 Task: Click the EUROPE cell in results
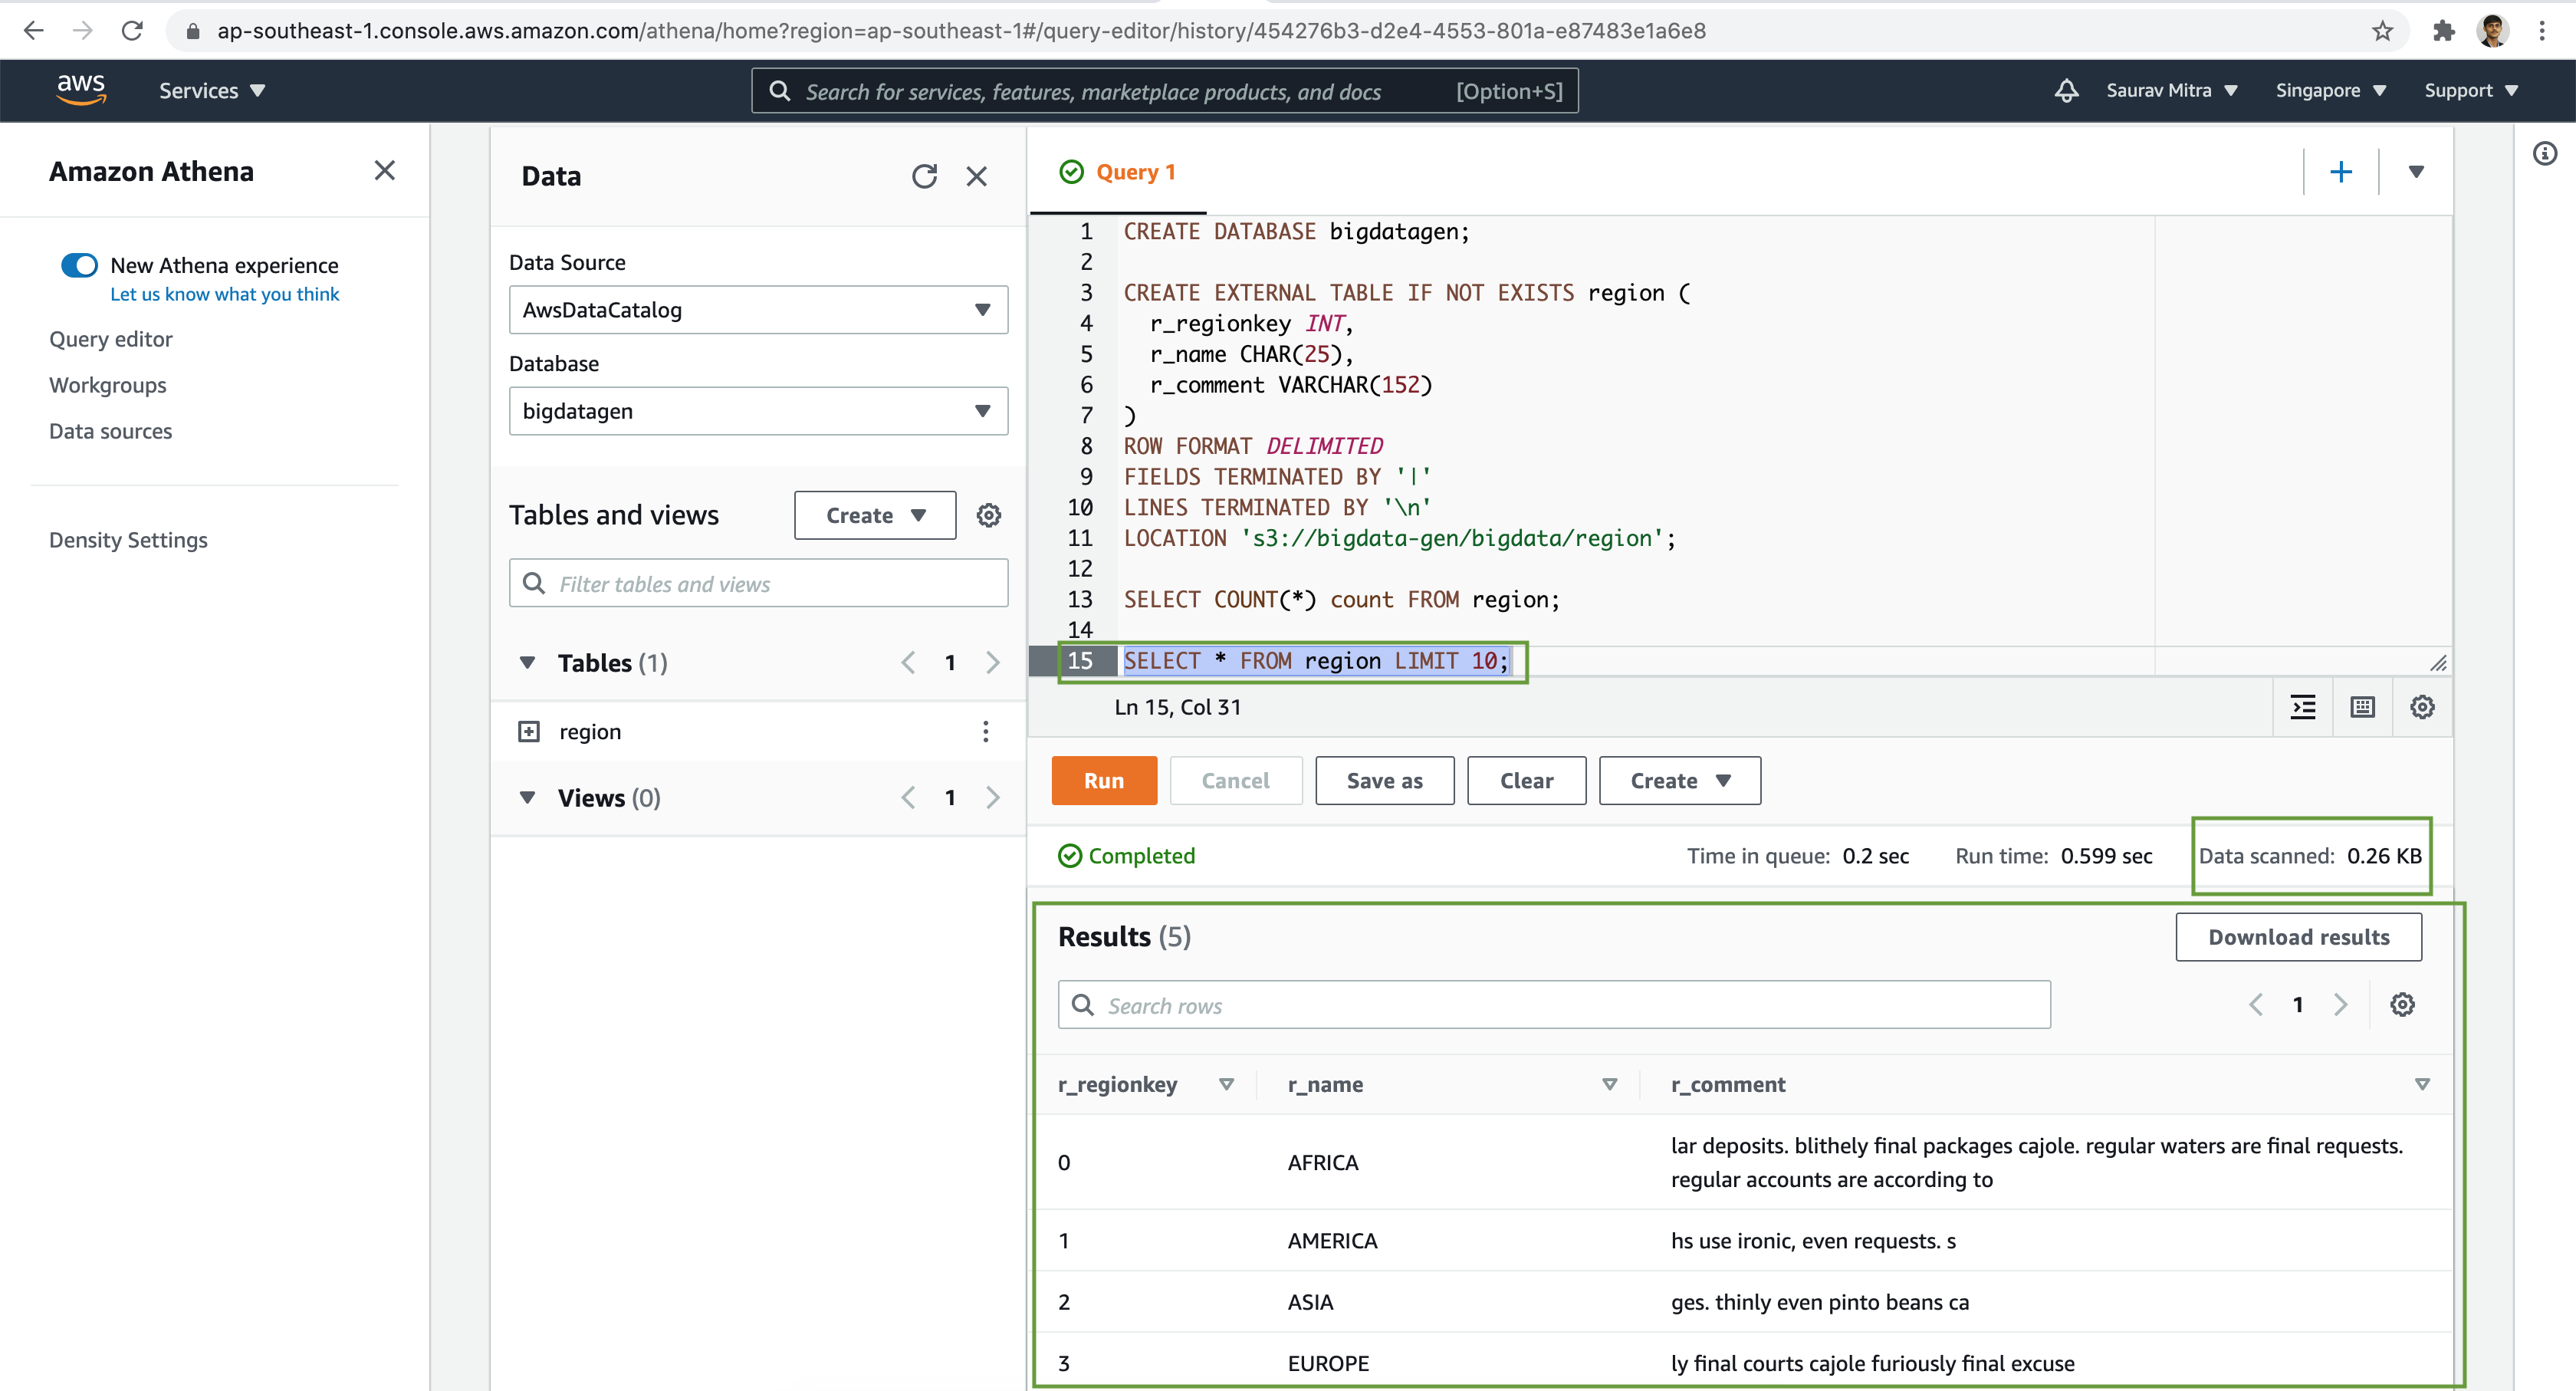click(1328, 1364)
